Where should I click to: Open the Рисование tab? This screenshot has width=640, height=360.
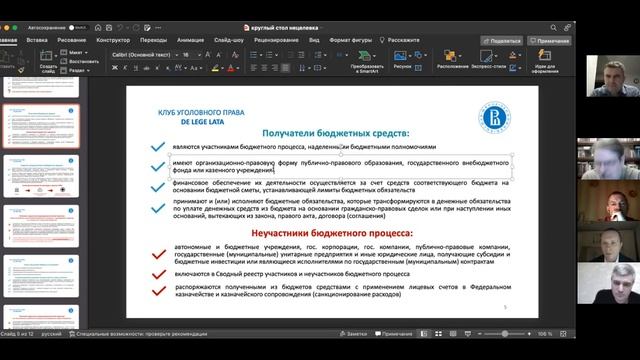pyautogui.click(x=71, y=40)
